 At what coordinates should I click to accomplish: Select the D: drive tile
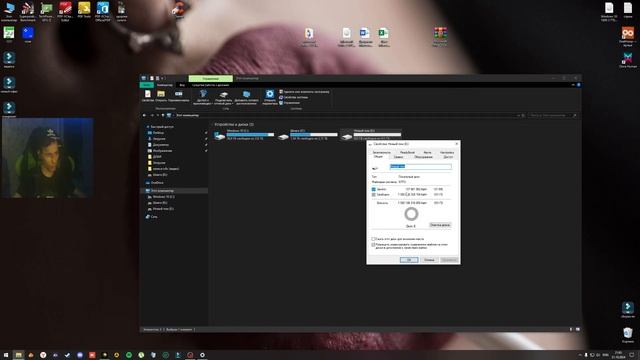[309, 135]
